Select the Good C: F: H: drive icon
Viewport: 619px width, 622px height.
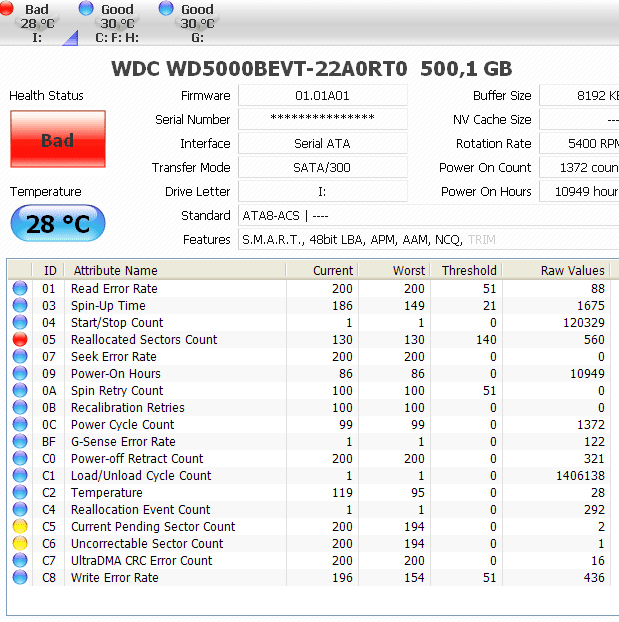(x=86, y=8)
